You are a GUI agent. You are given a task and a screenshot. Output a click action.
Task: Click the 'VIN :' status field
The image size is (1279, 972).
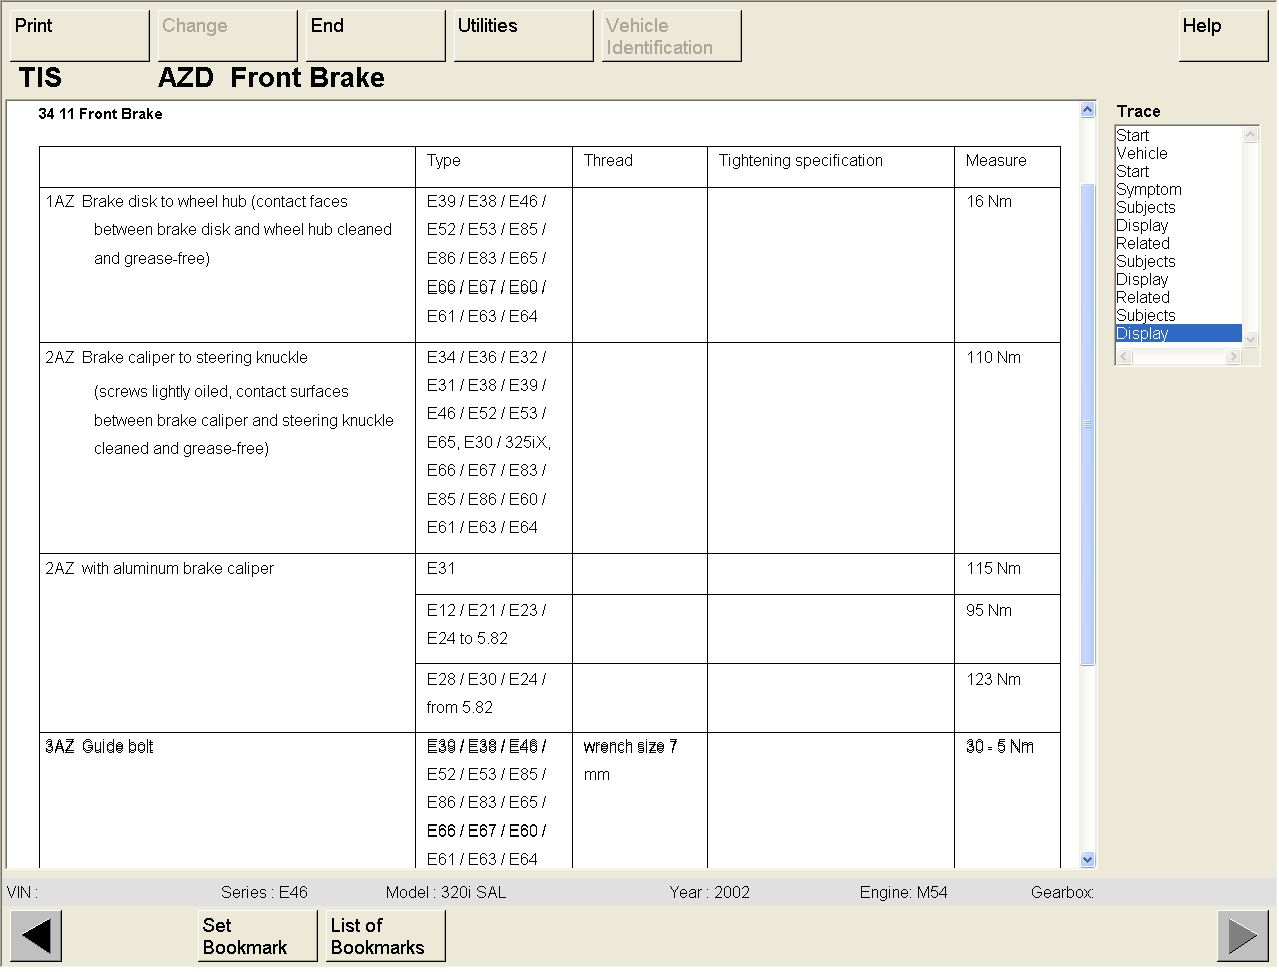click(23, 893)
